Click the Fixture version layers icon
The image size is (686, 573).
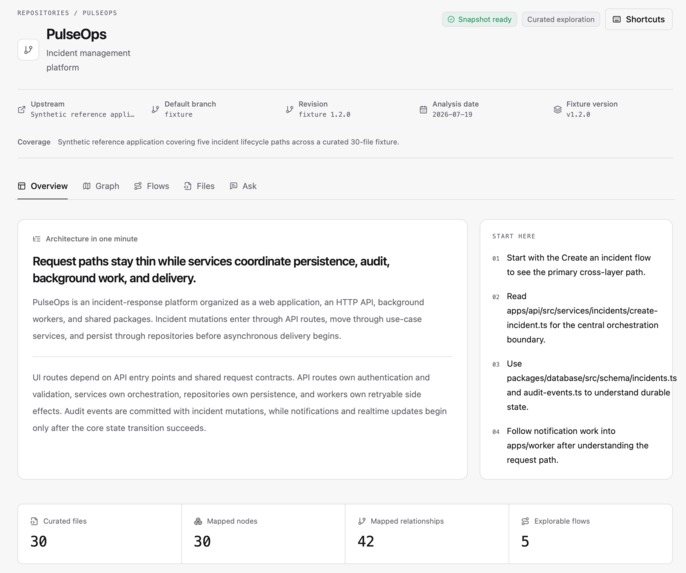tap(557, 109)
